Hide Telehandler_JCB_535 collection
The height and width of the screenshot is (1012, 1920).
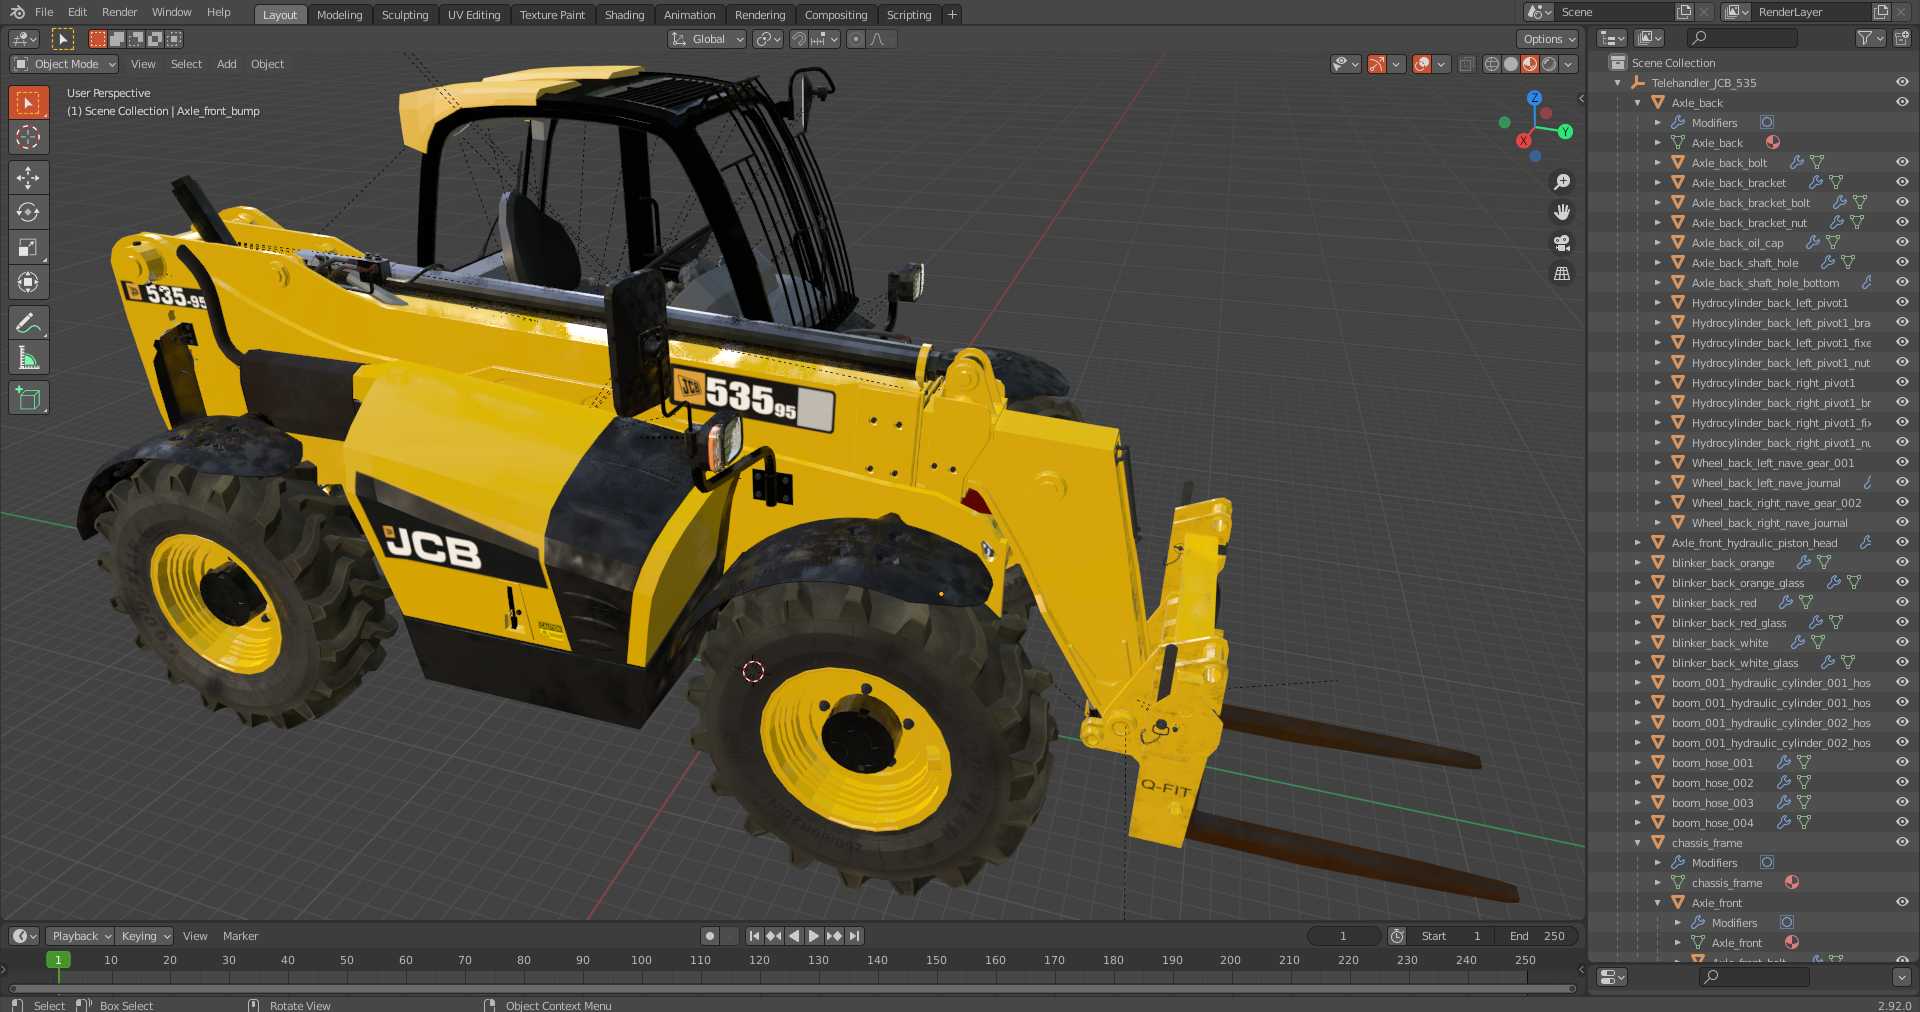click(1902, 82)
